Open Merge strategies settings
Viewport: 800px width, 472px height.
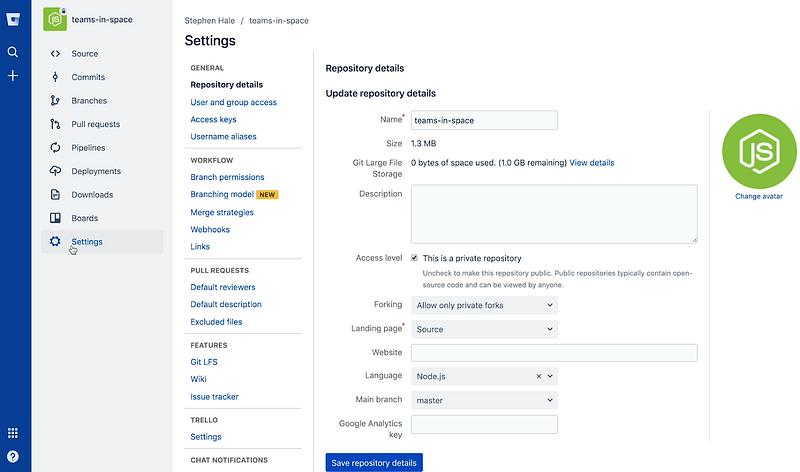click(222, 212)
